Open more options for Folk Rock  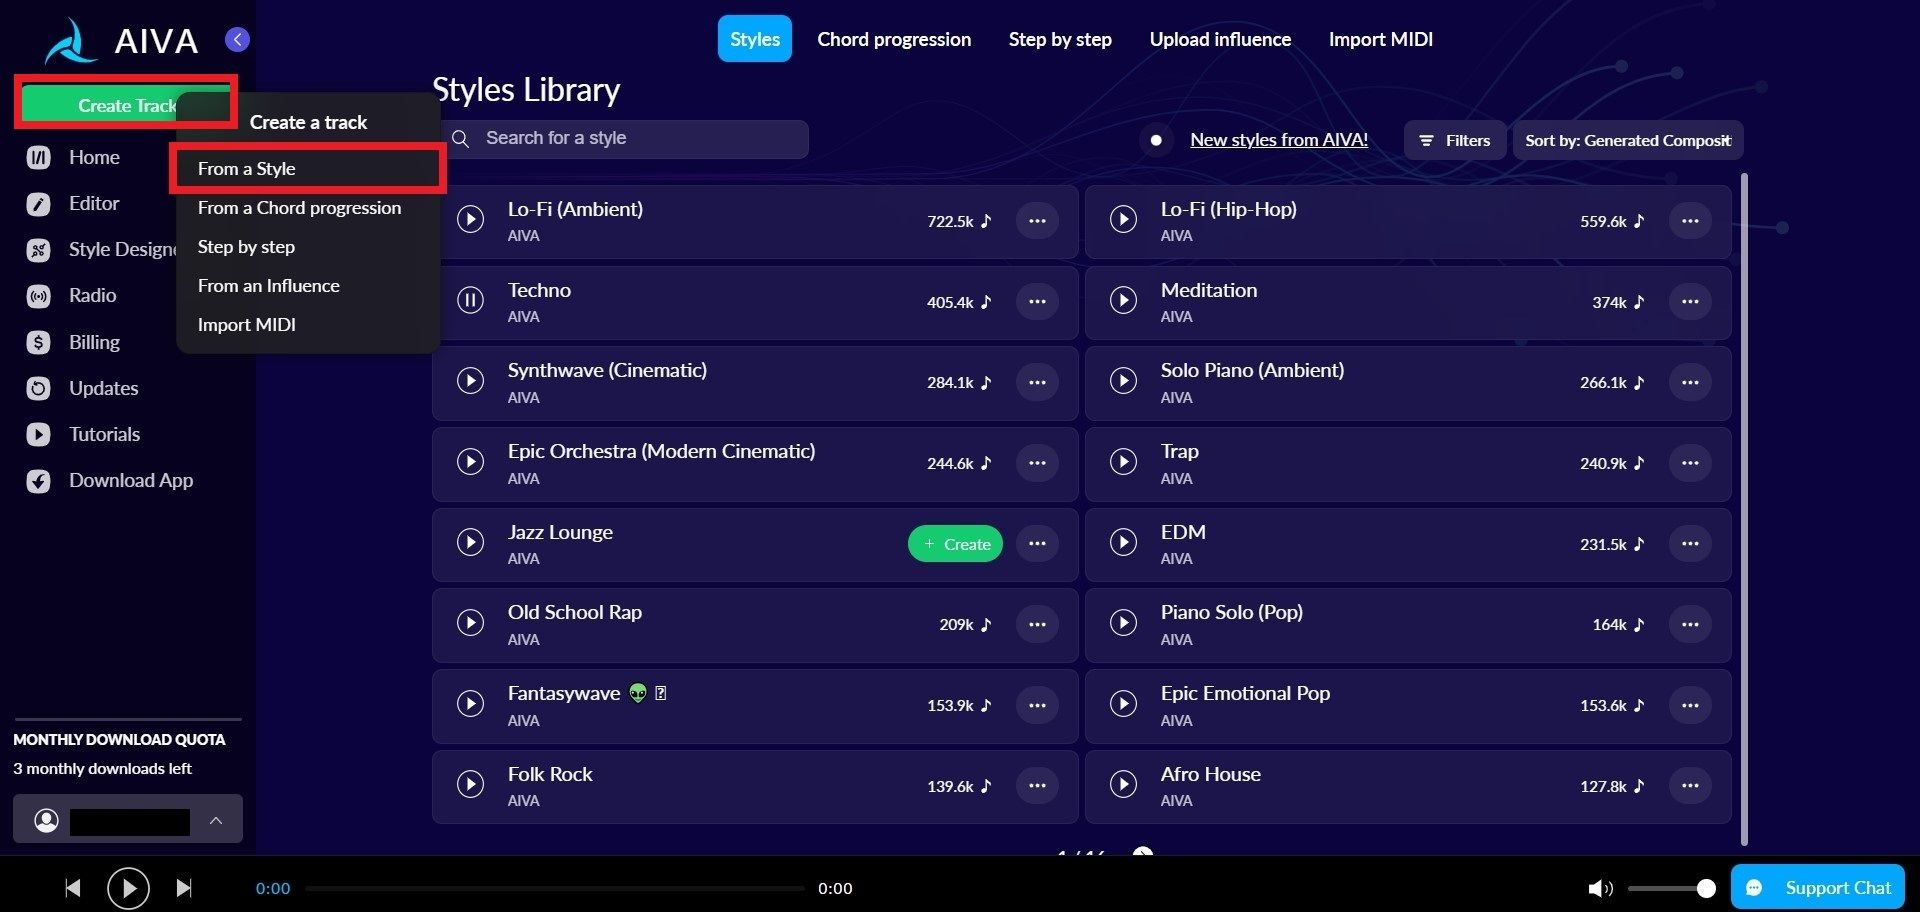[x=1037, y=785]
